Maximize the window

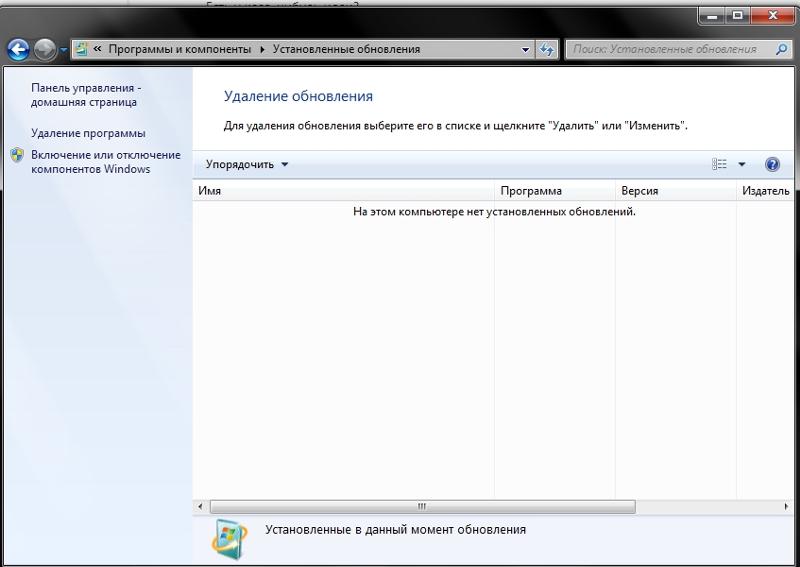pos(737,15)
